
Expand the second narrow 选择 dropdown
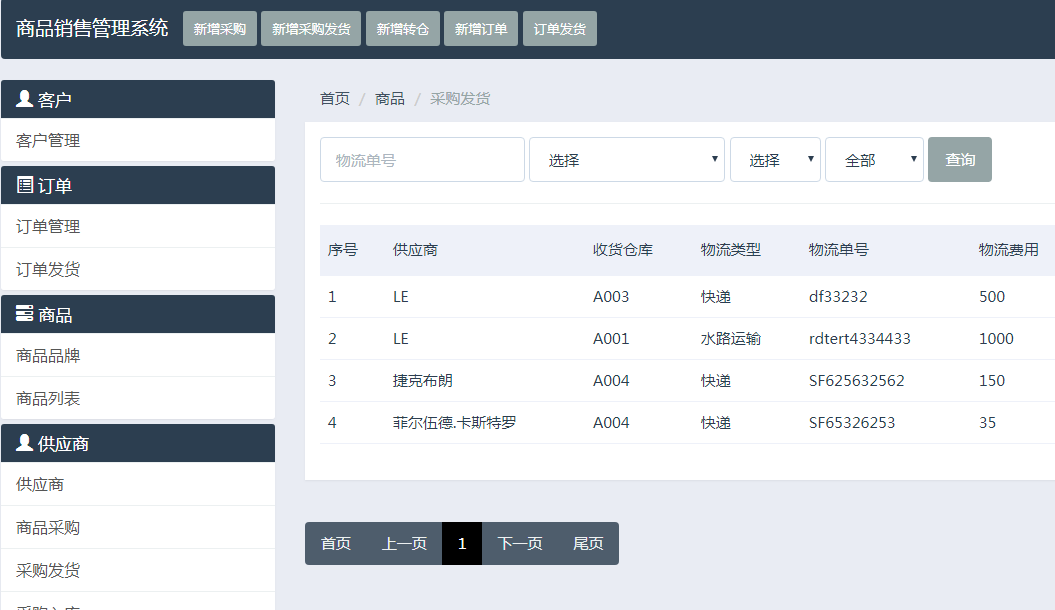tap(775, 160)
